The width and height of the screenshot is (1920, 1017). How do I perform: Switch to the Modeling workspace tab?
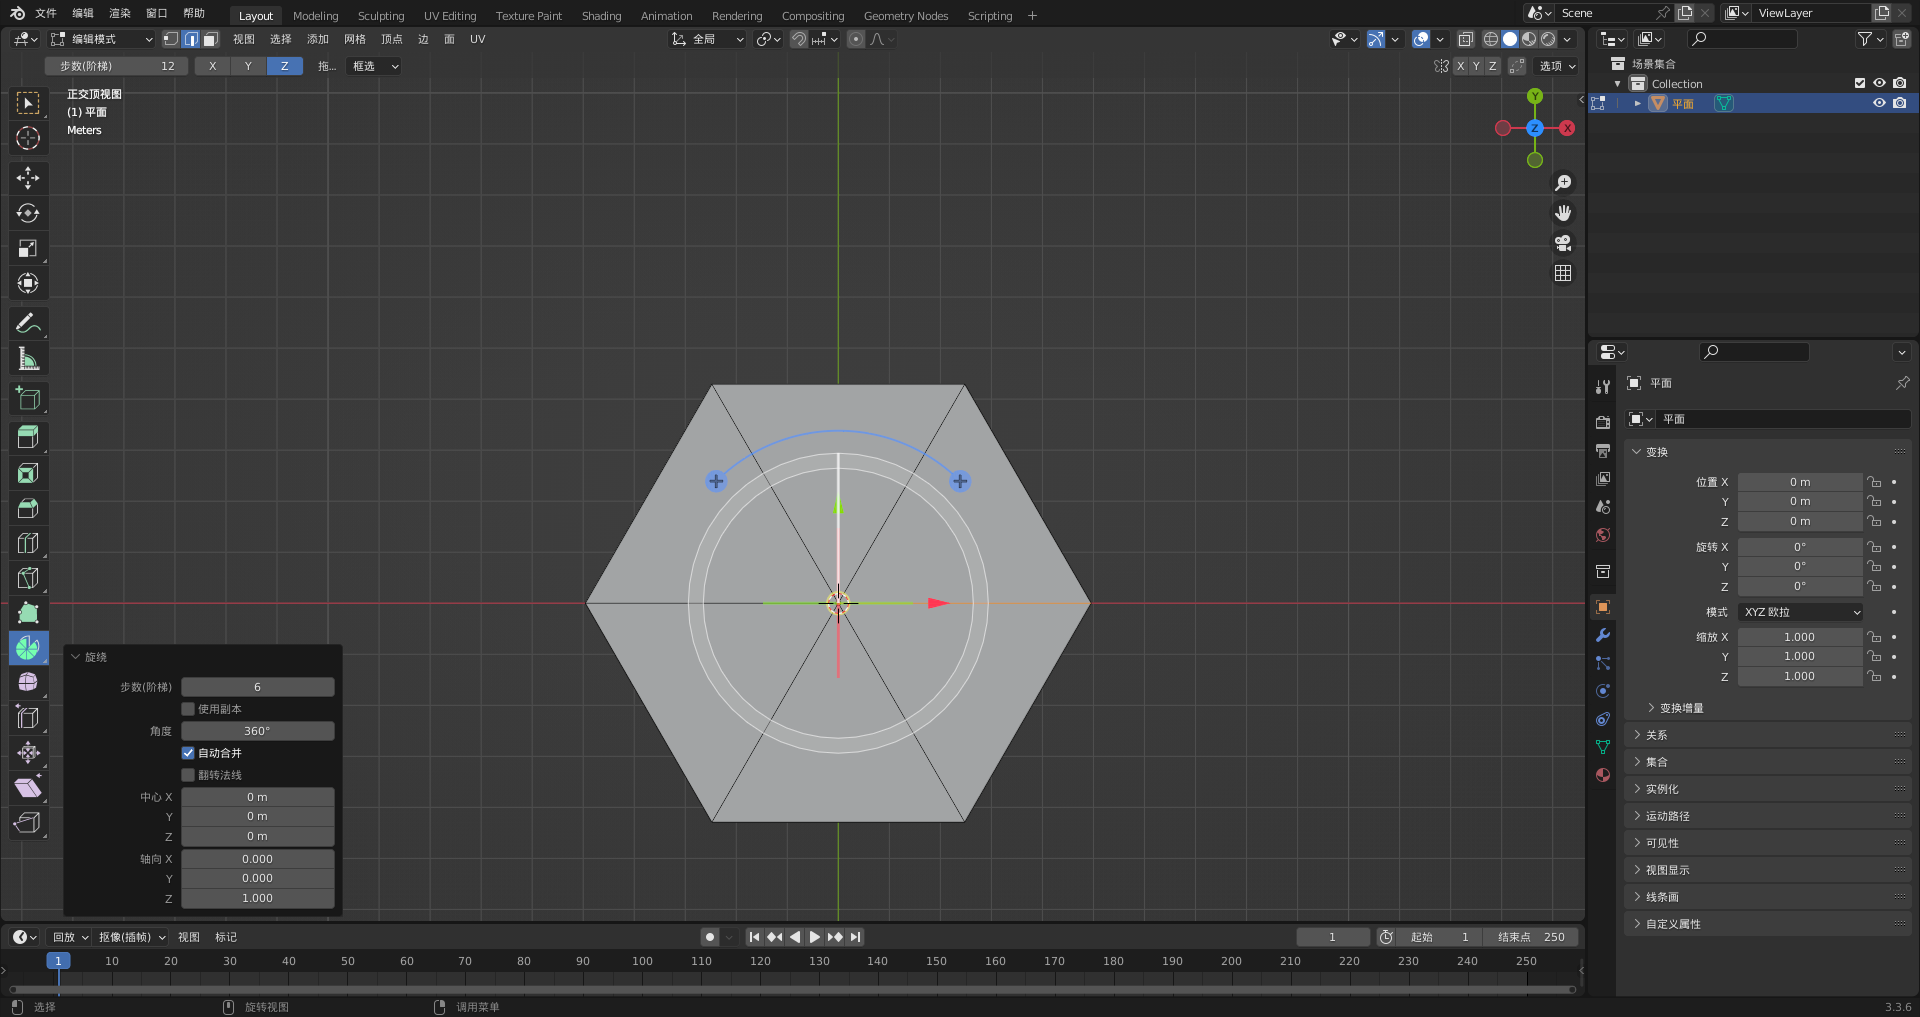[315, 16]
